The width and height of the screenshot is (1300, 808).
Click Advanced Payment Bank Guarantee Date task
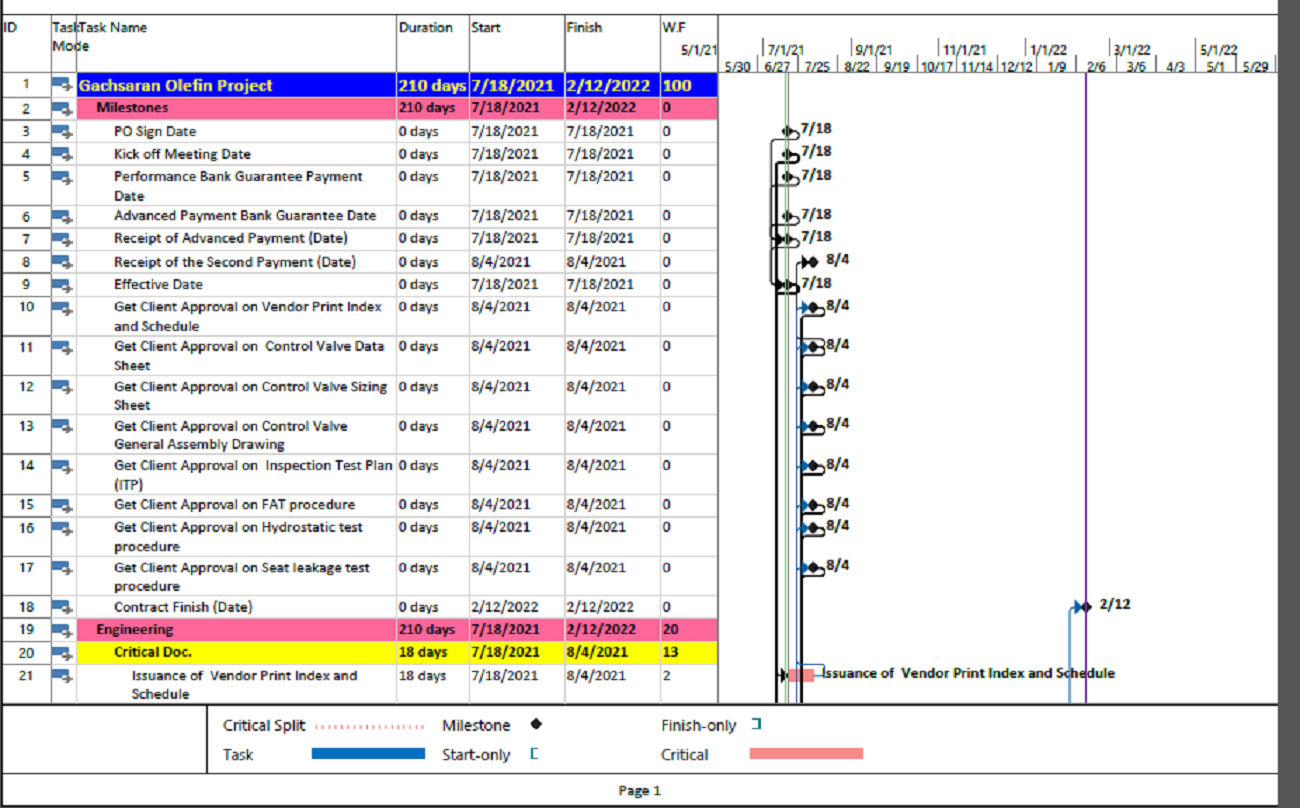tap(245, 215)
